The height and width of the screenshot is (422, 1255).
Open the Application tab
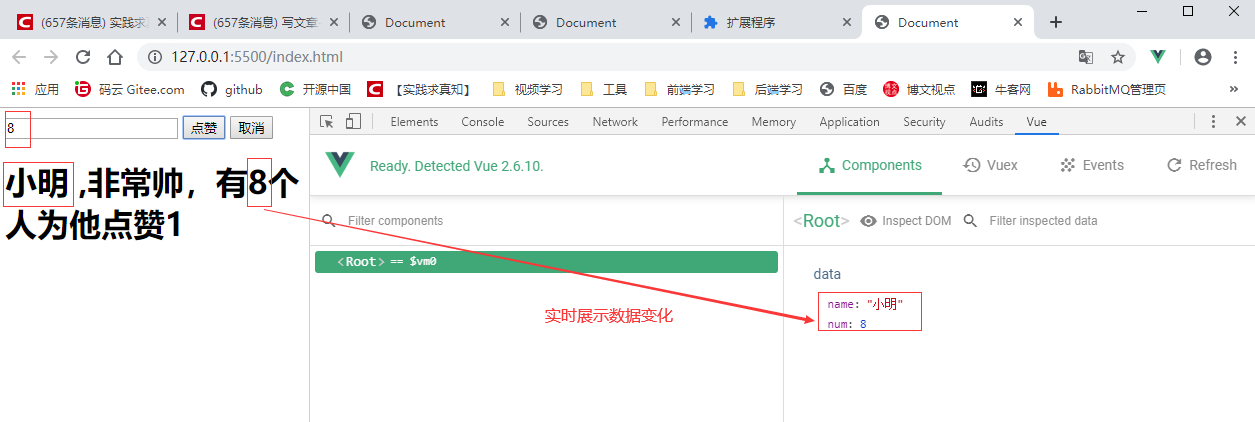click(849, 122)
